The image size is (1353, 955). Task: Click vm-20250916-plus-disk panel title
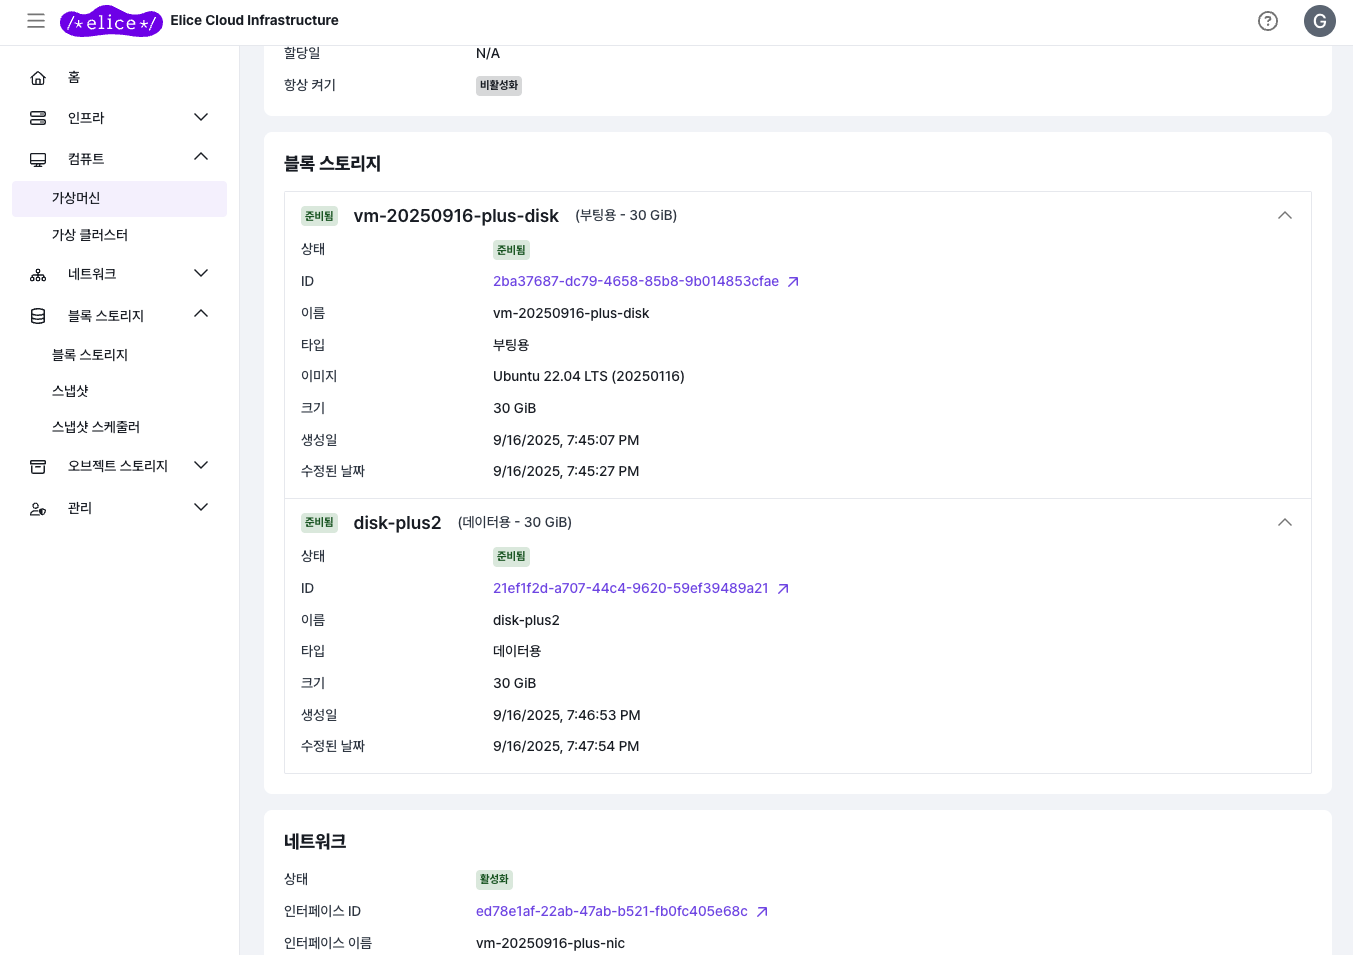[456, 216]
